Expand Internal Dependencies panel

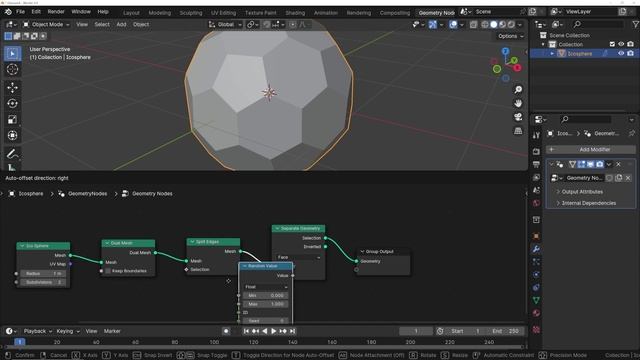[x=588, y=203]
